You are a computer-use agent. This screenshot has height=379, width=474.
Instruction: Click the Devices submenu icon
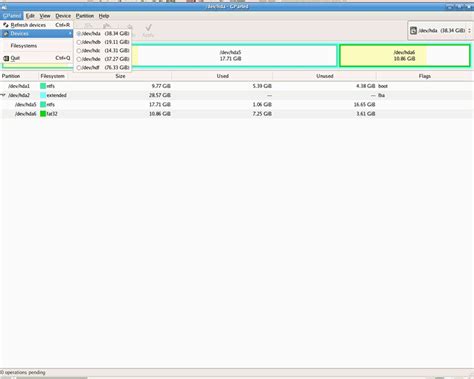point(6,34)
